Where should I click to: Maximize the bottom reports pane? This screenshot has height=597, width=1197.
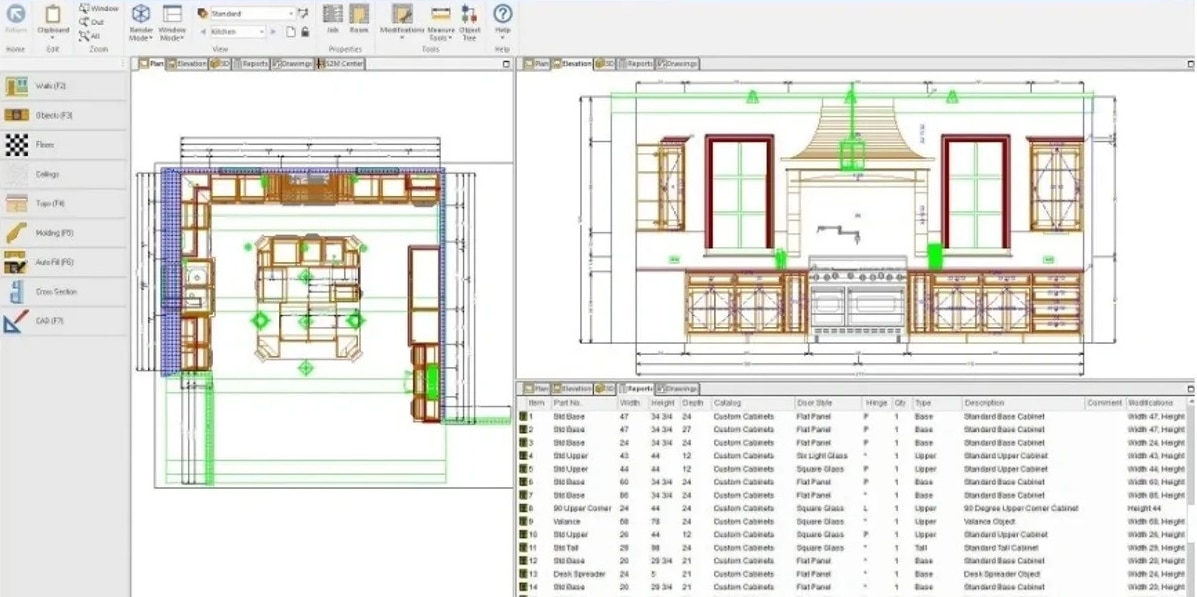(x=1190, y=389)
